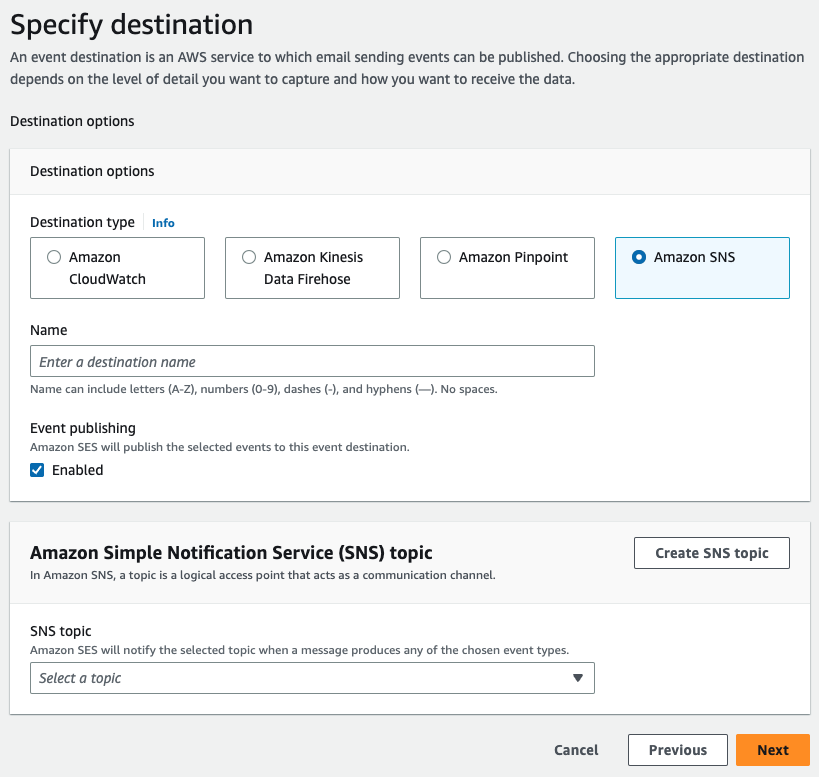Go back with the Previous button
Image resolution: width=819 pixels, height=777 pixels.
pos(677,750)
